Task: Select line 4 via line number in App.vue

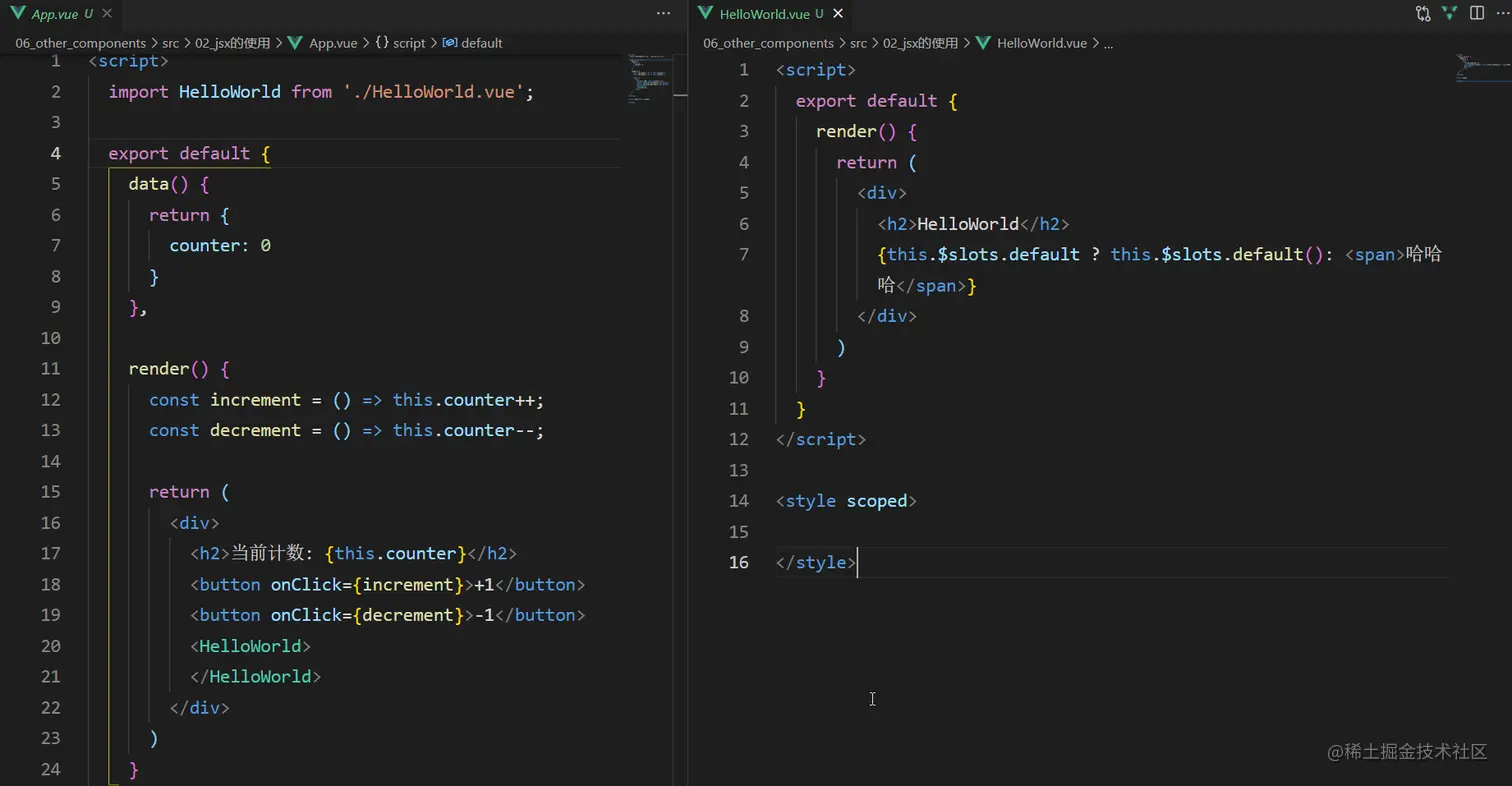Action: click(x=56, y=153)
